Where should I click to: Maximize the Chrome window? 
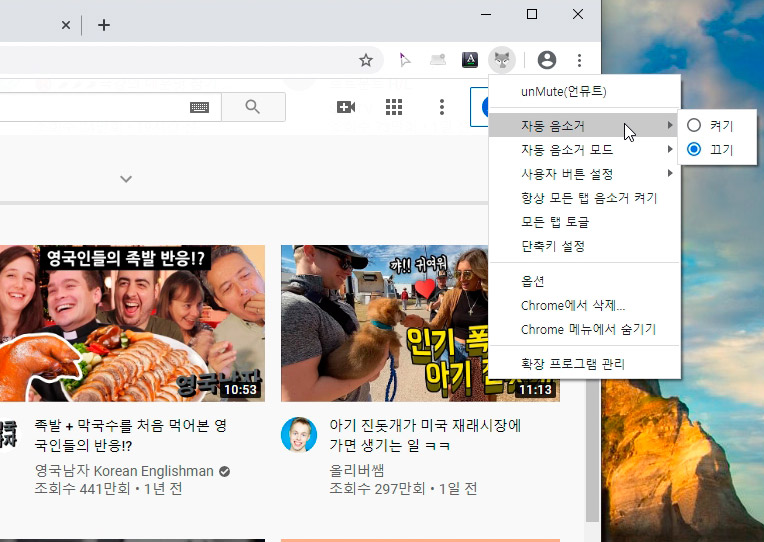coord(532,14)
